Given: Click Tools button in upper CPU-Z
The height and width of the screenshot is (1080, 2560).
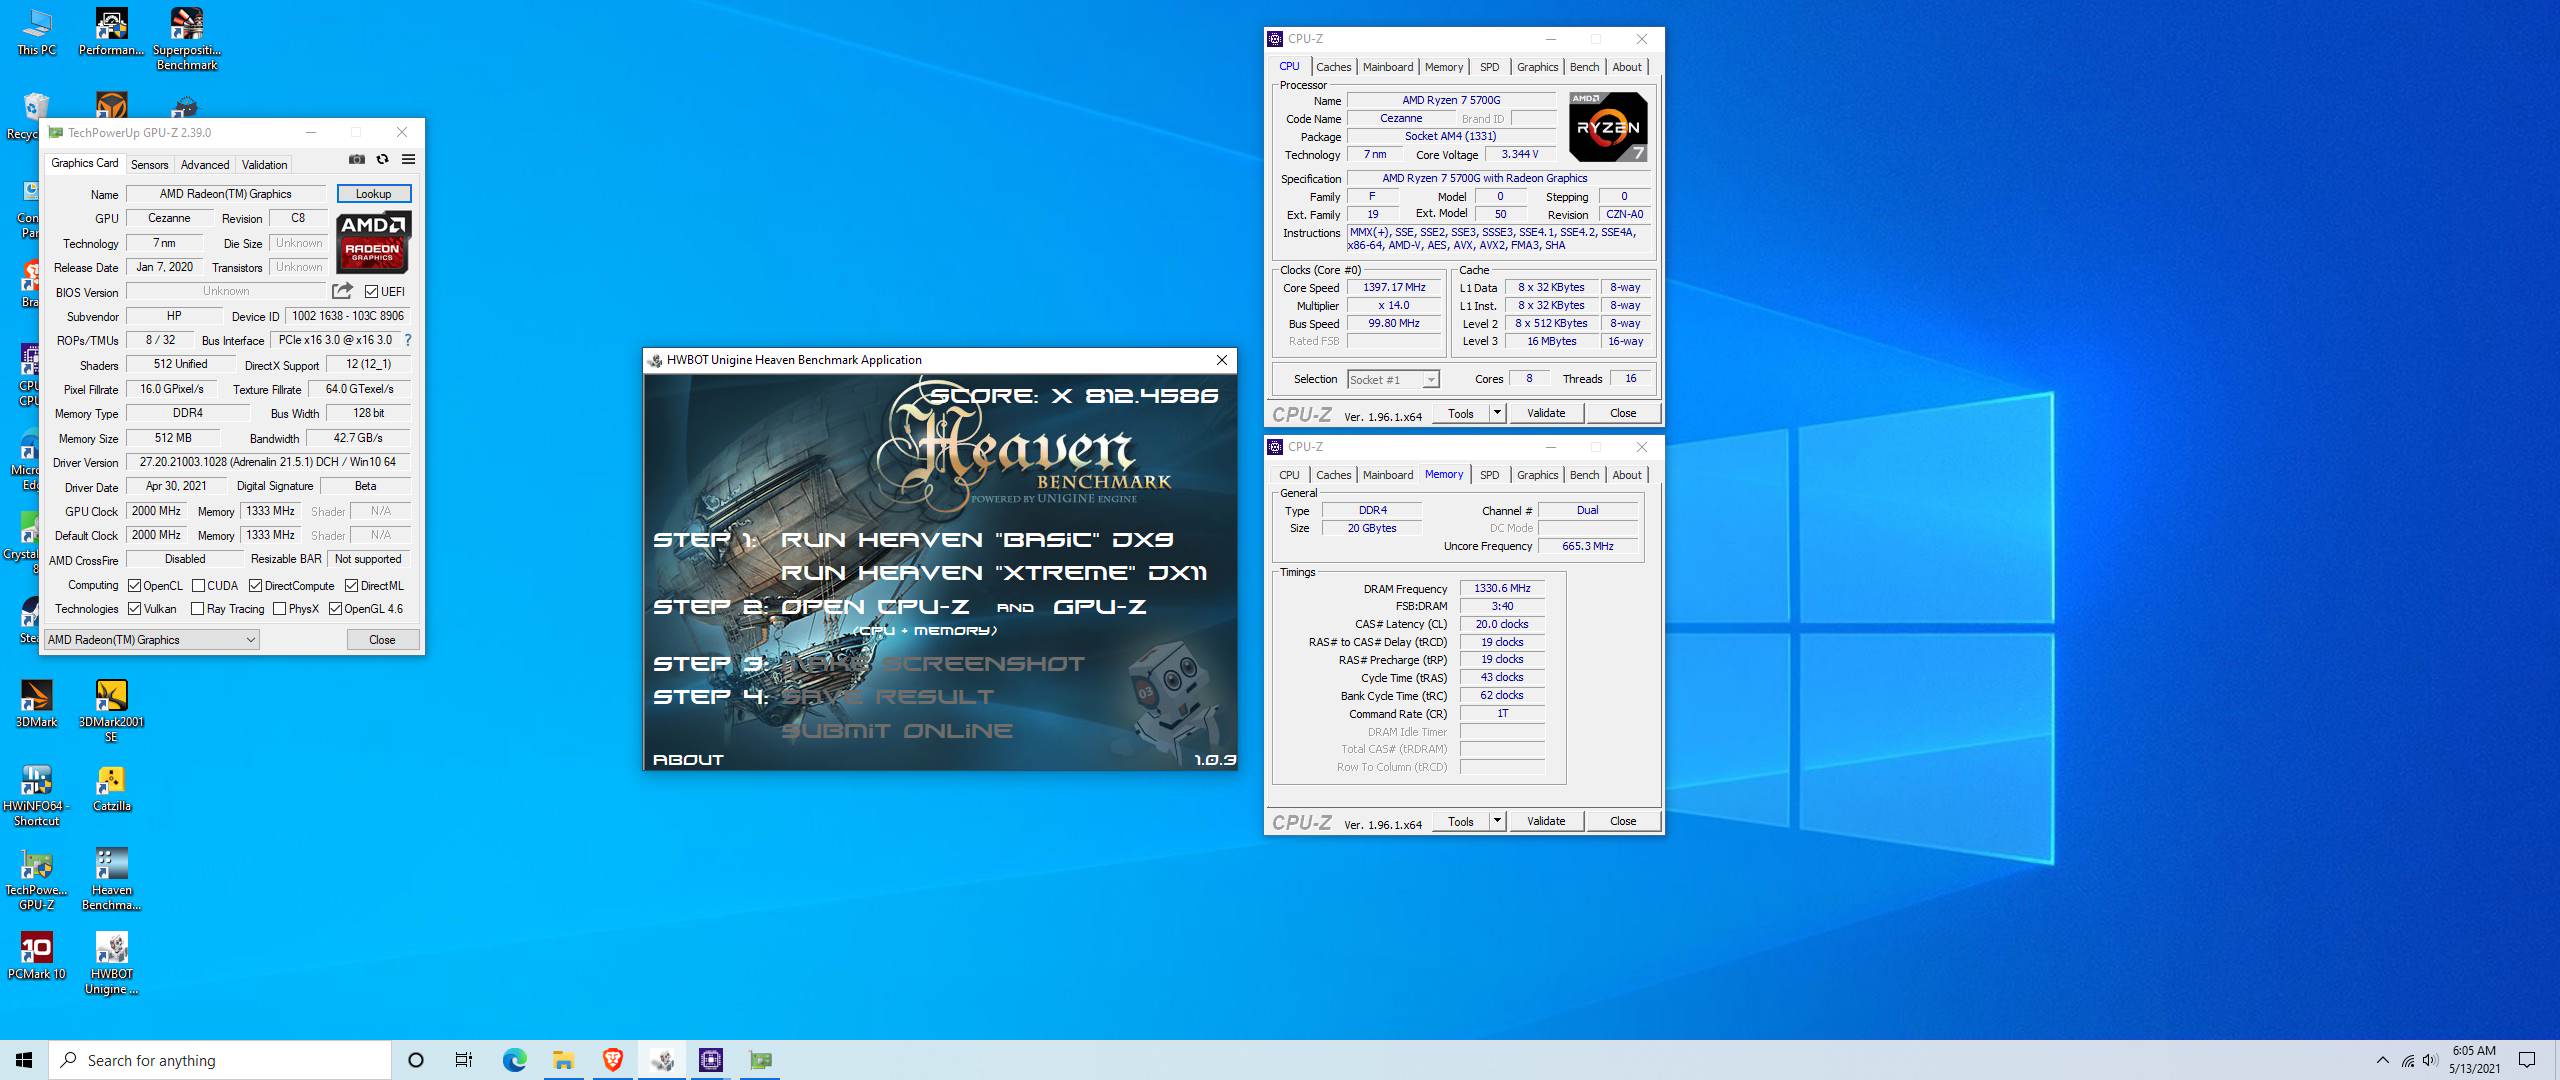Looking at the screenshot, I should pyautogui.click(x=1461, y=413).
